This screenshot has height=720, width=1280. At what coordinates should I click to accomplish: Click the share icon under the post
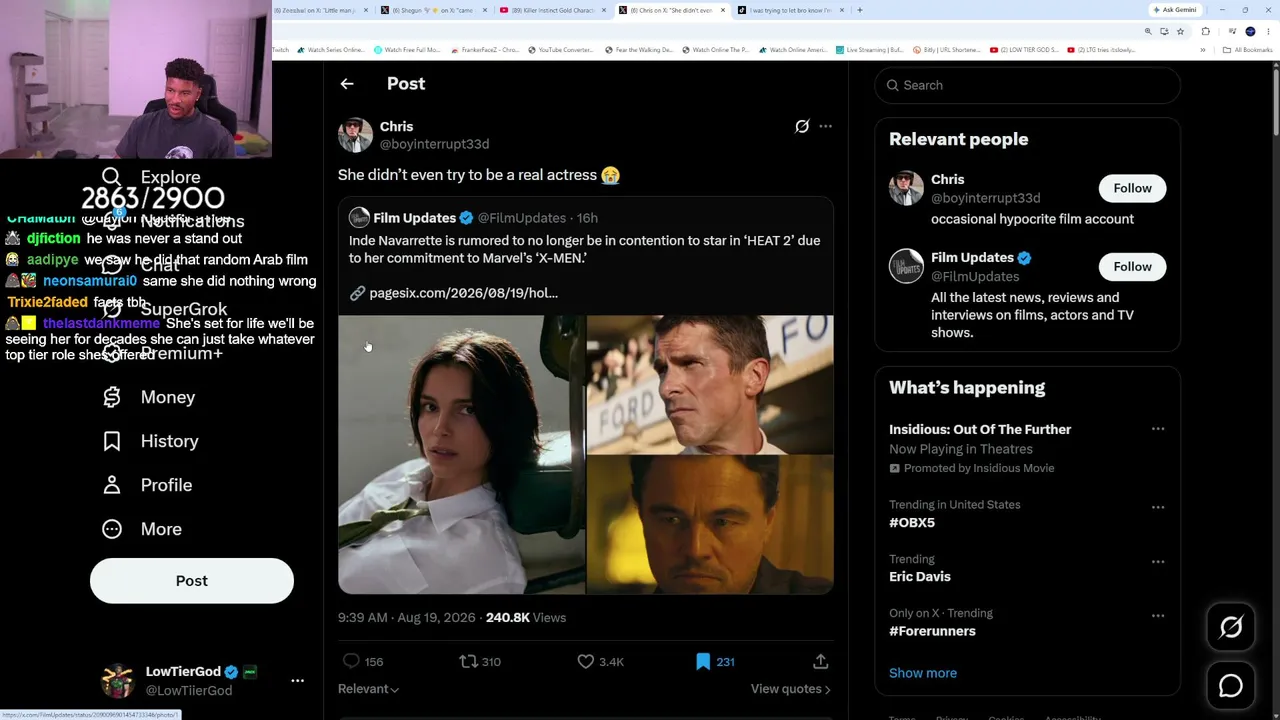point(820,661)
